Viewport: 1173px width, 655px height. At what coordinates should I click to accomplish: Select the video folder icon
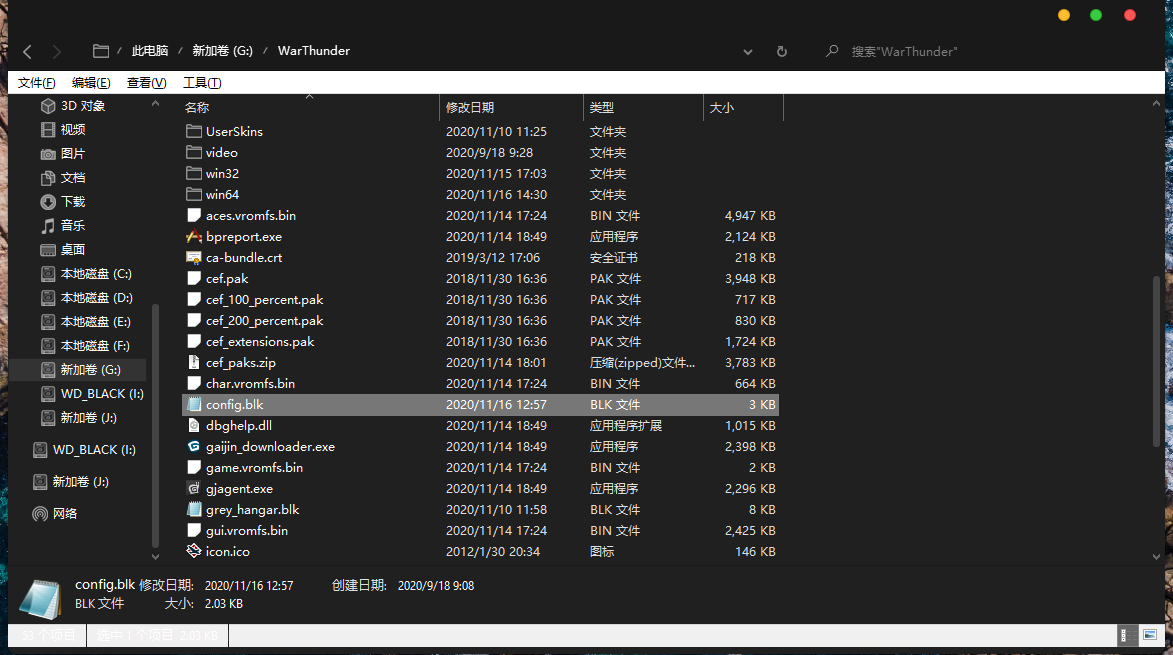pyautogui.click(x=194, y=153)
